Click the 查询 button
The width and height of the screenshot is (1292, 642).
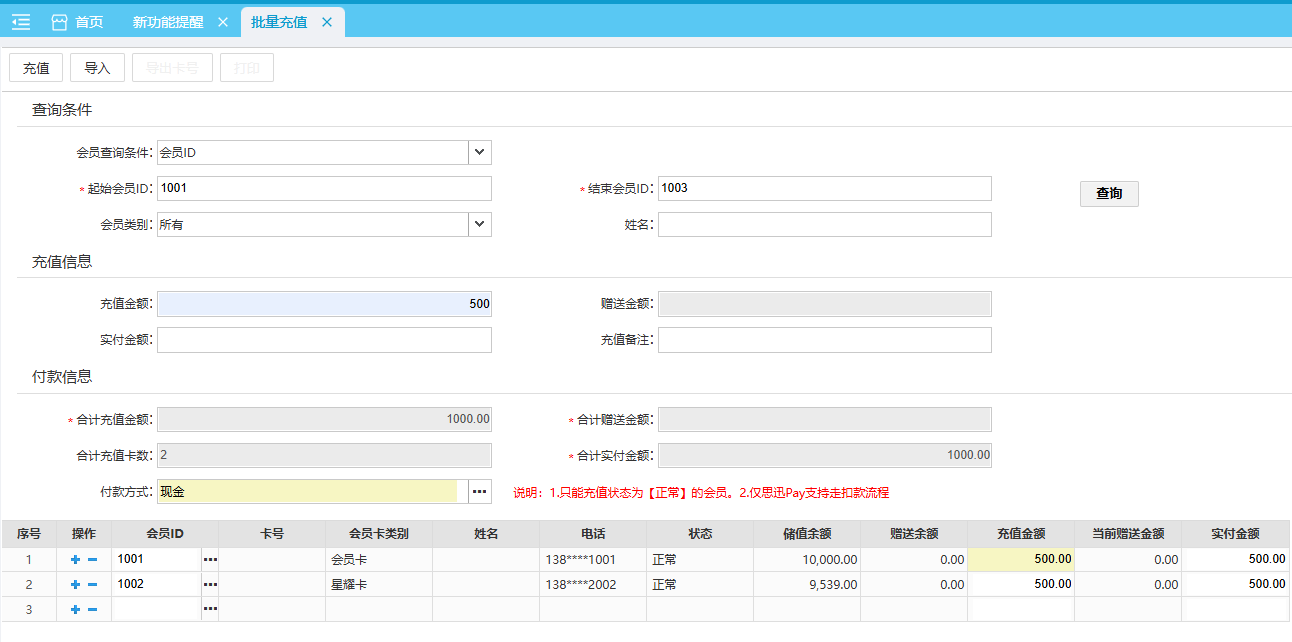(1109, 194)
